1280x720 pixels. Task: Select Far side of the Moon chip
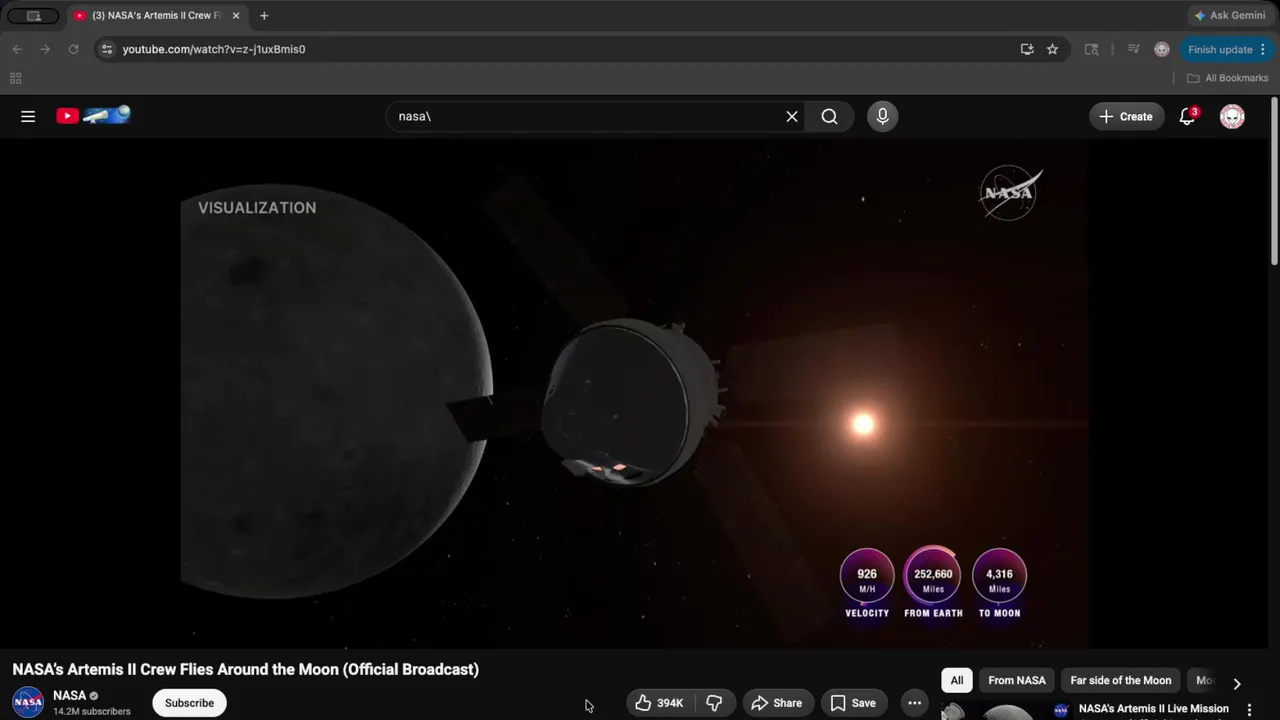point(1121,680)
